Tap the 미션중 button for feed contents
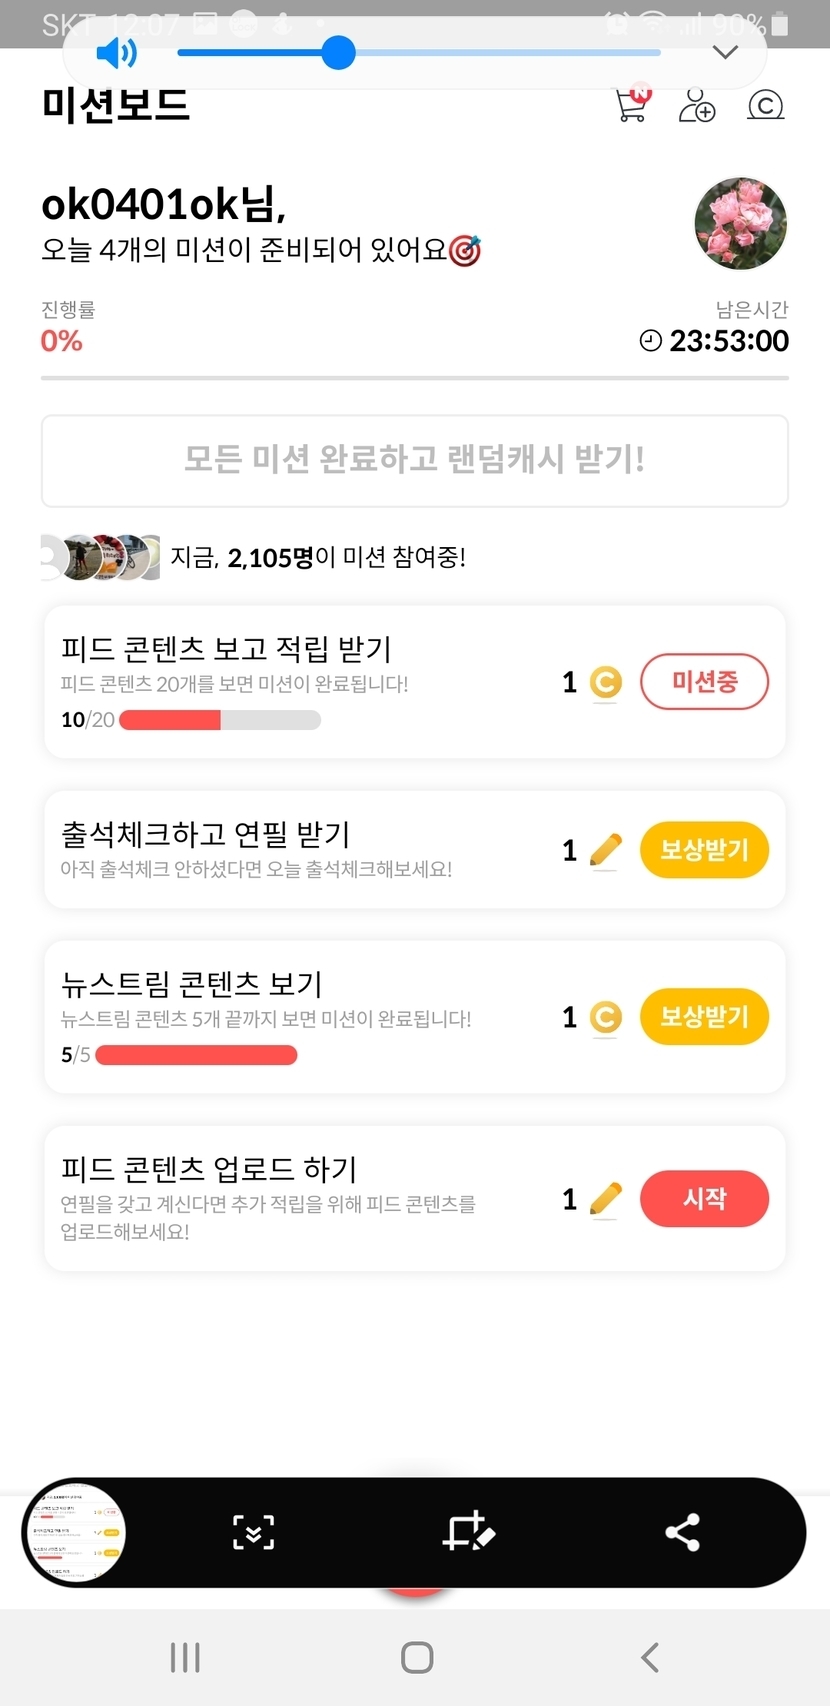 (704, 682)
